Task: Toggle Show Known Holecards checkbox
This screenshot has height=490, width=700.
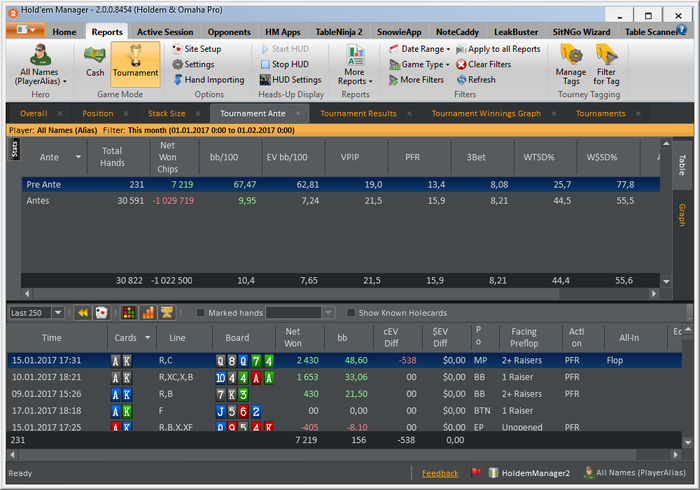Action: 351,313
